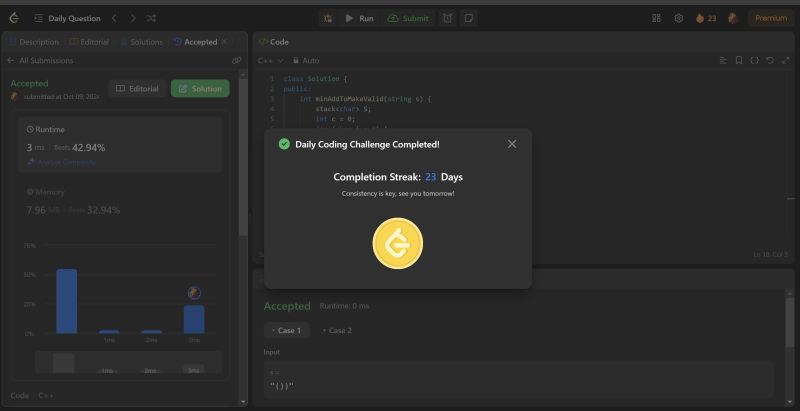The width and height of the screenshot is (800, 411).
Task: Close the Accepted tab
Action: pyautogui.click(x=224, y=41)
